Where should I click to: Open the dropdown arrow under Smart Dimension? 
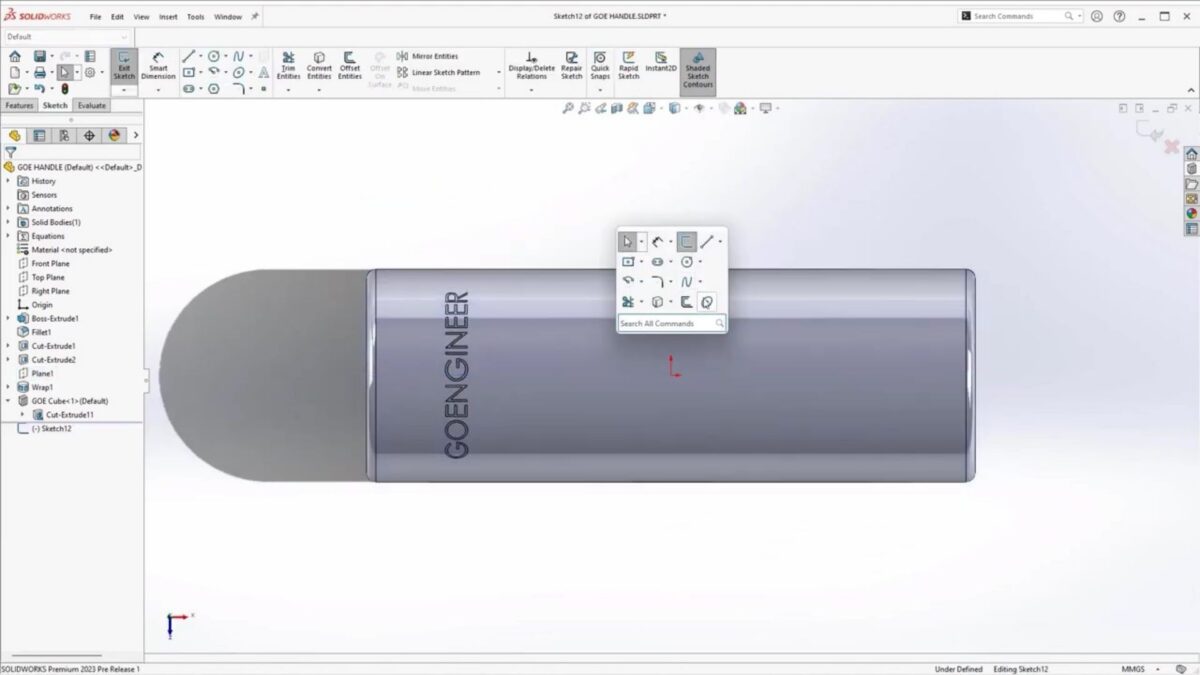(x=158, y=90)
